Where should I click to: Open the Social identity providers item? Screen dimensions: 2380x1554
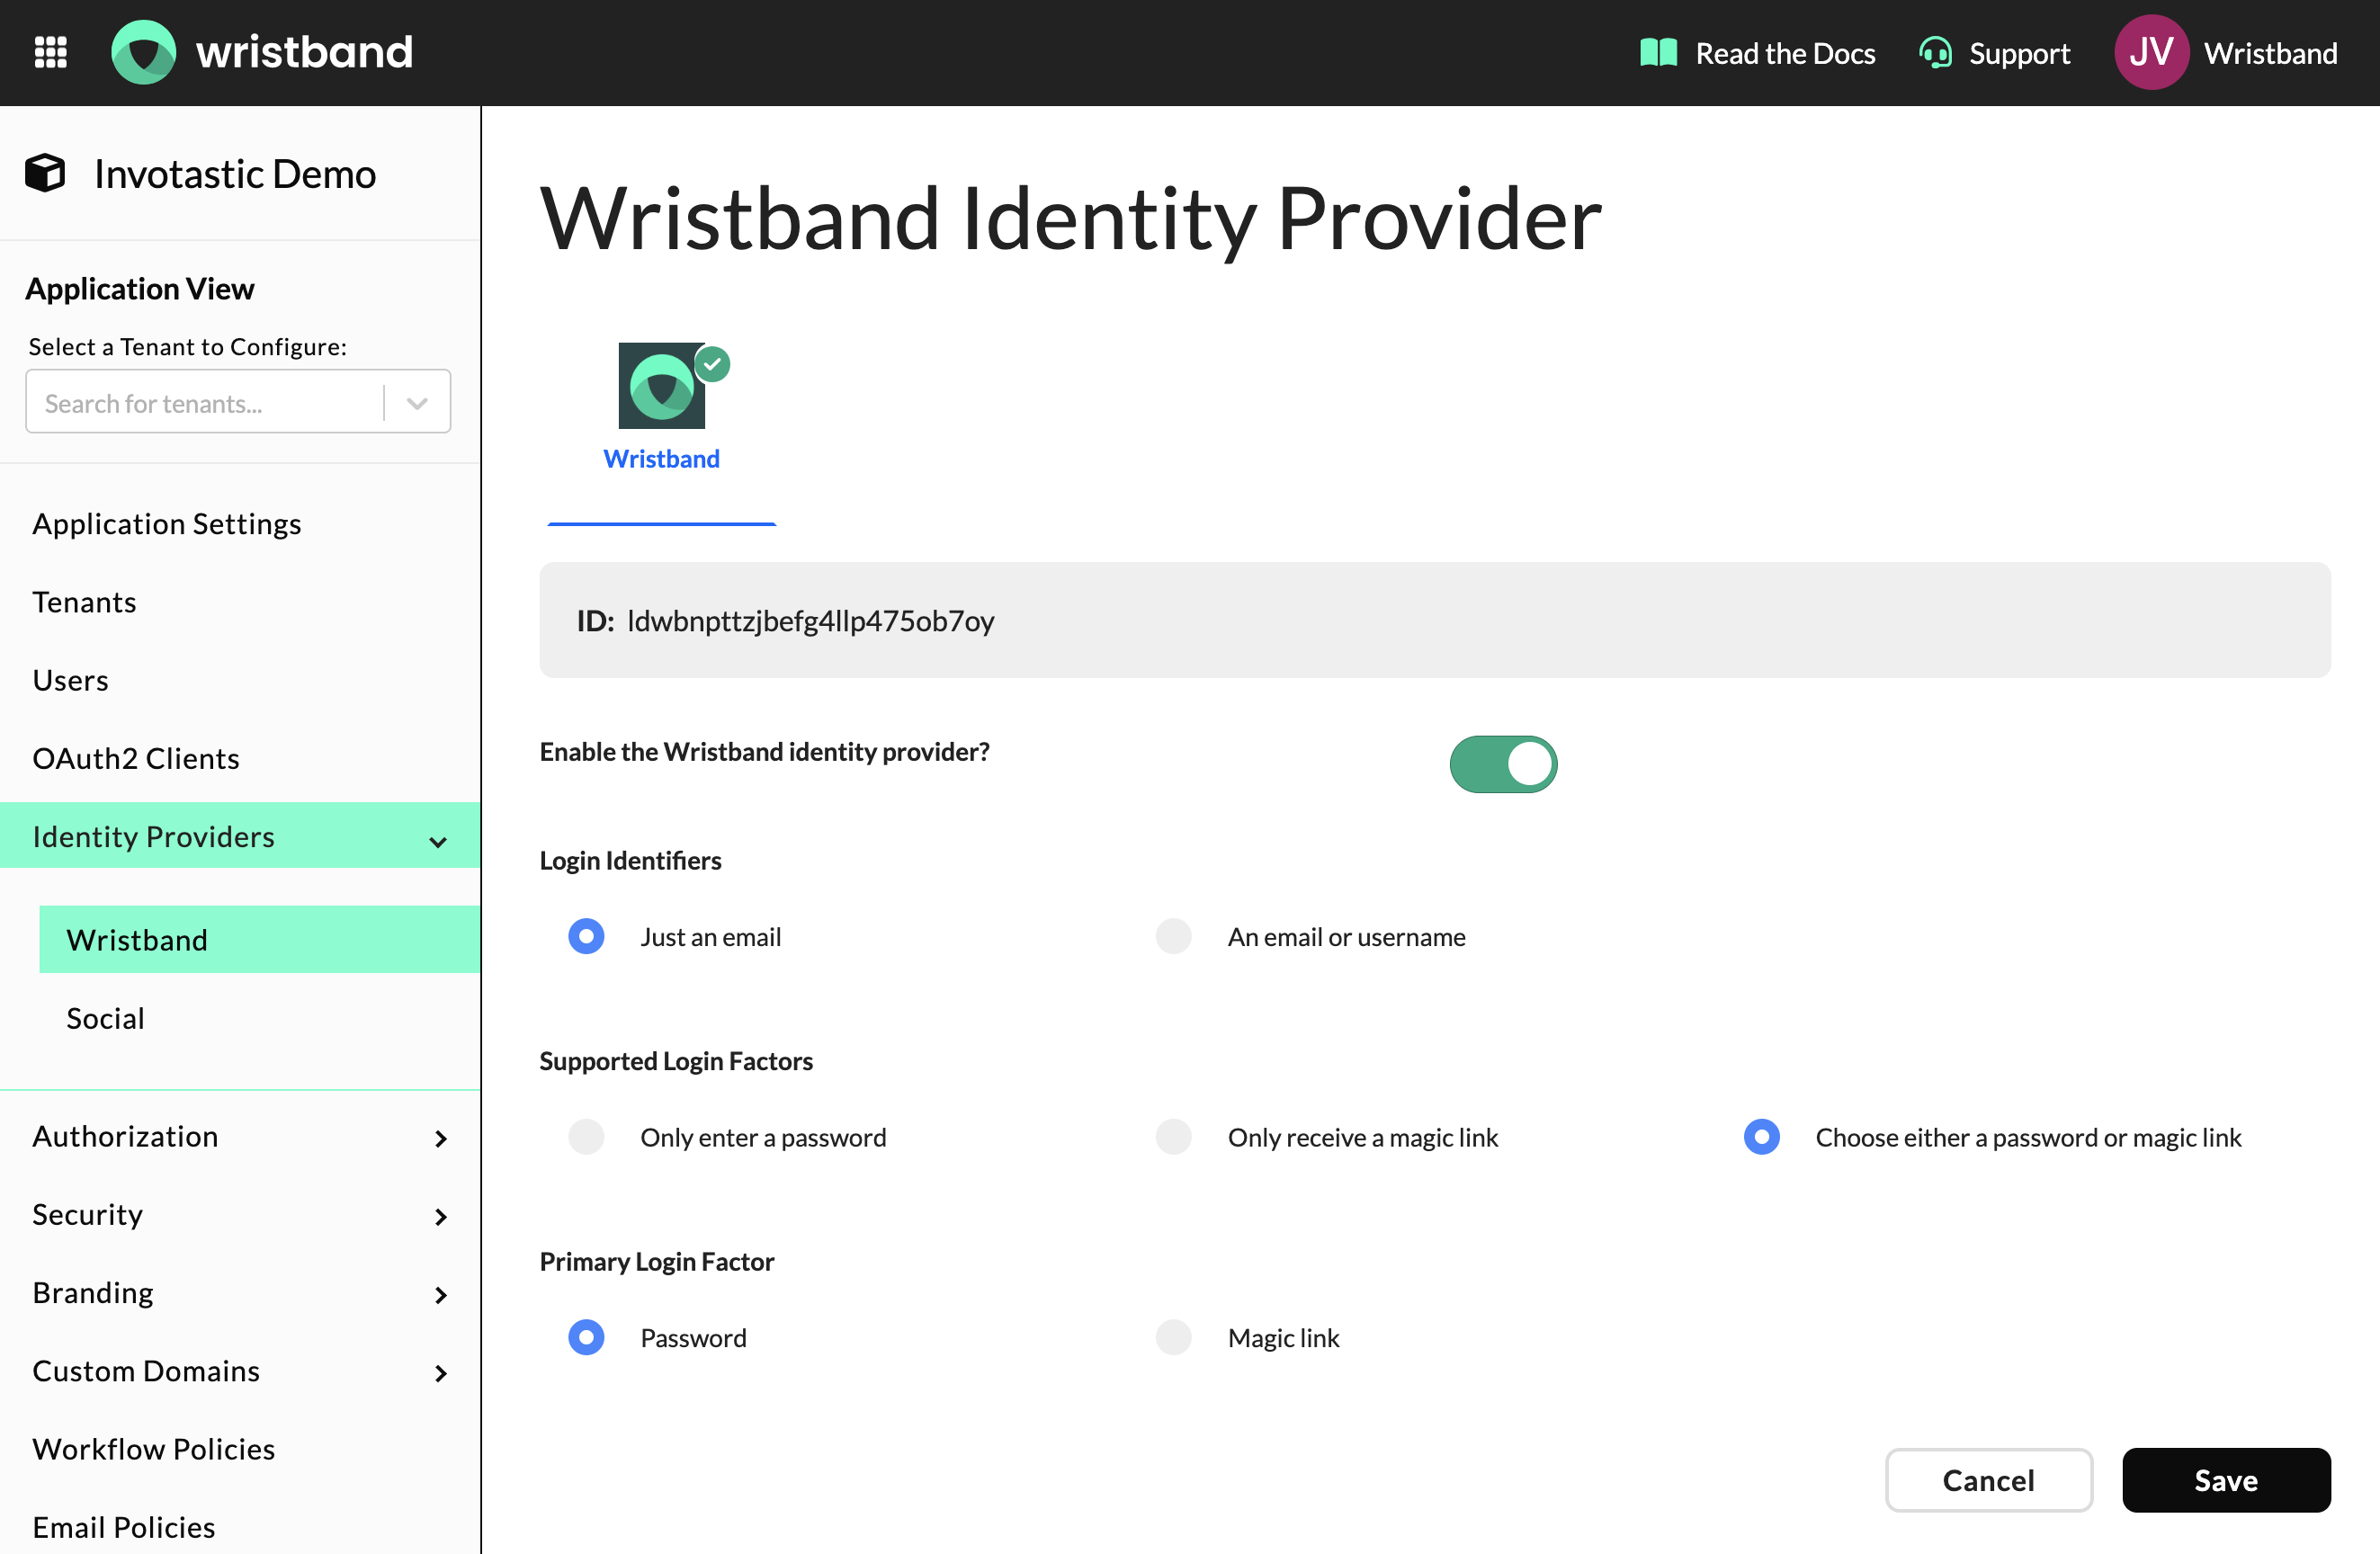point(105,1018)
